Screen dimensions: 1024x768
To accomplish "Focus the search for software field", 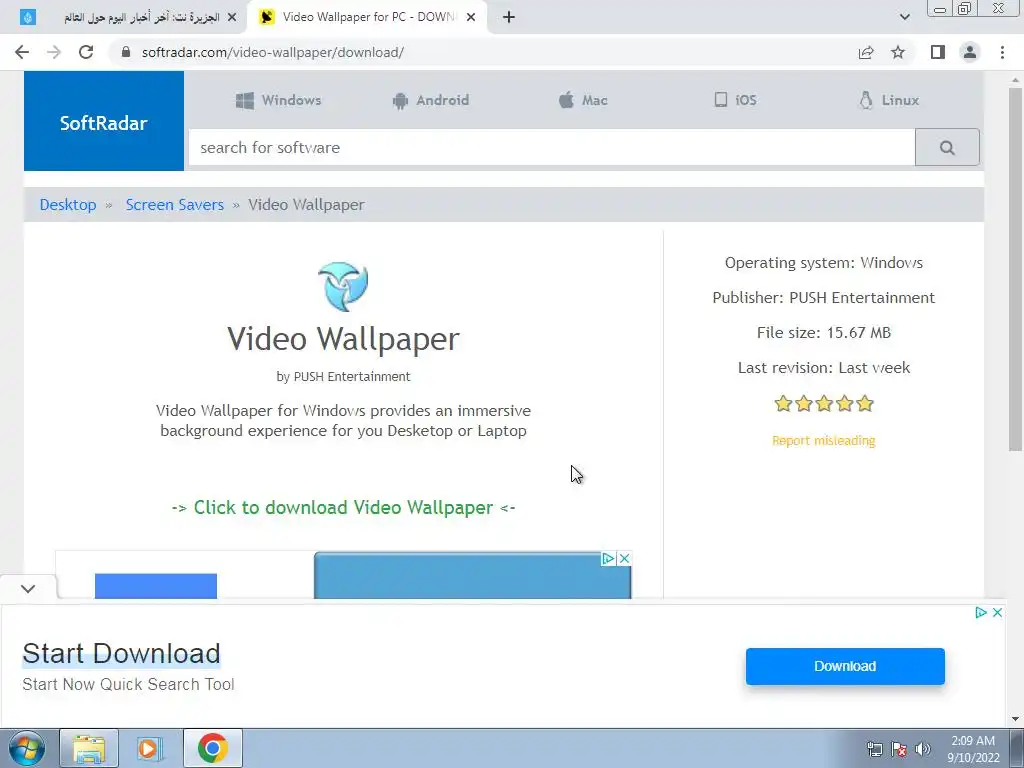I will pyautogui.click(x=552, y=148).
